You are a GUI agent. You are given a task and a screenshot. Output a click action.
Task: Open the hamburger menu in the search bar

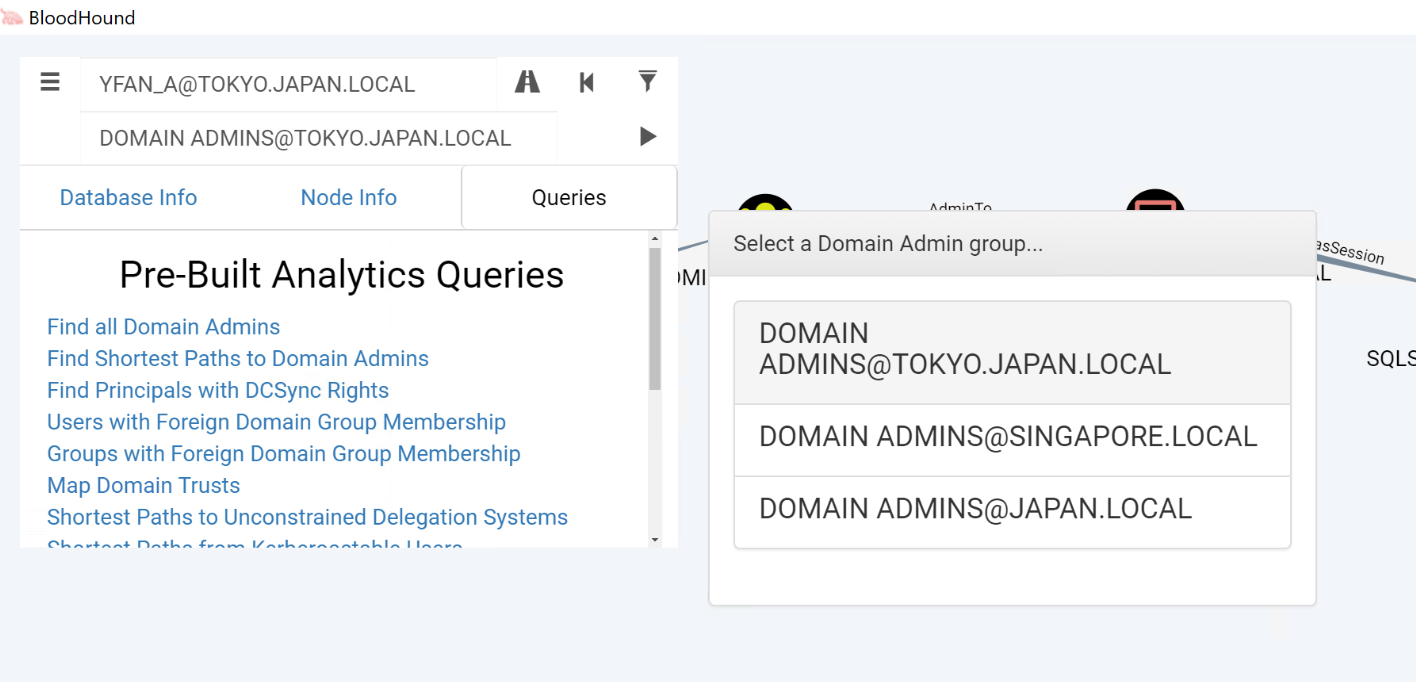[50, 82]
